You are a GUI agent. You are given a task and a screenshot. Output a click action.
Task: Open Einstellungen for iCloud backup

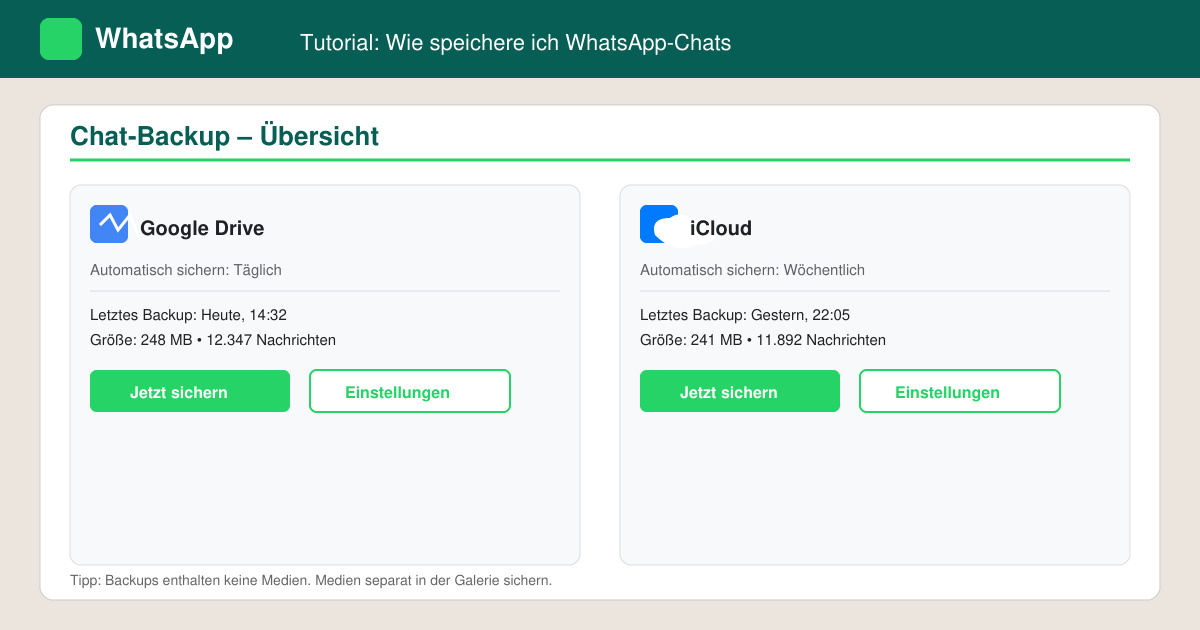click(960, 391)
